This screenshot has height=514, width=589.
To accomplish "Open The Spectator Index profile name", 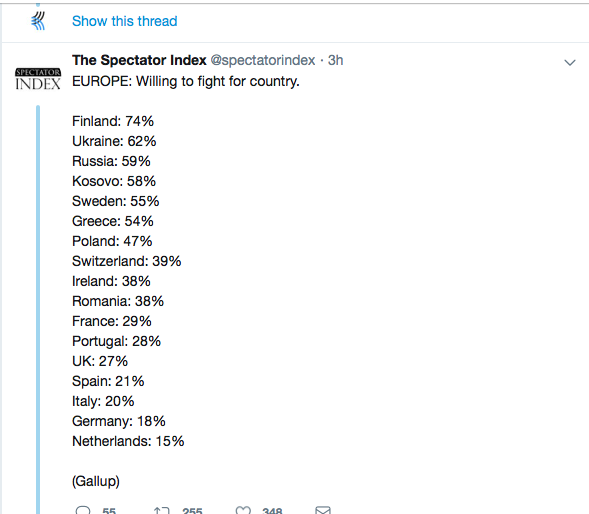I will click(139, 60).
